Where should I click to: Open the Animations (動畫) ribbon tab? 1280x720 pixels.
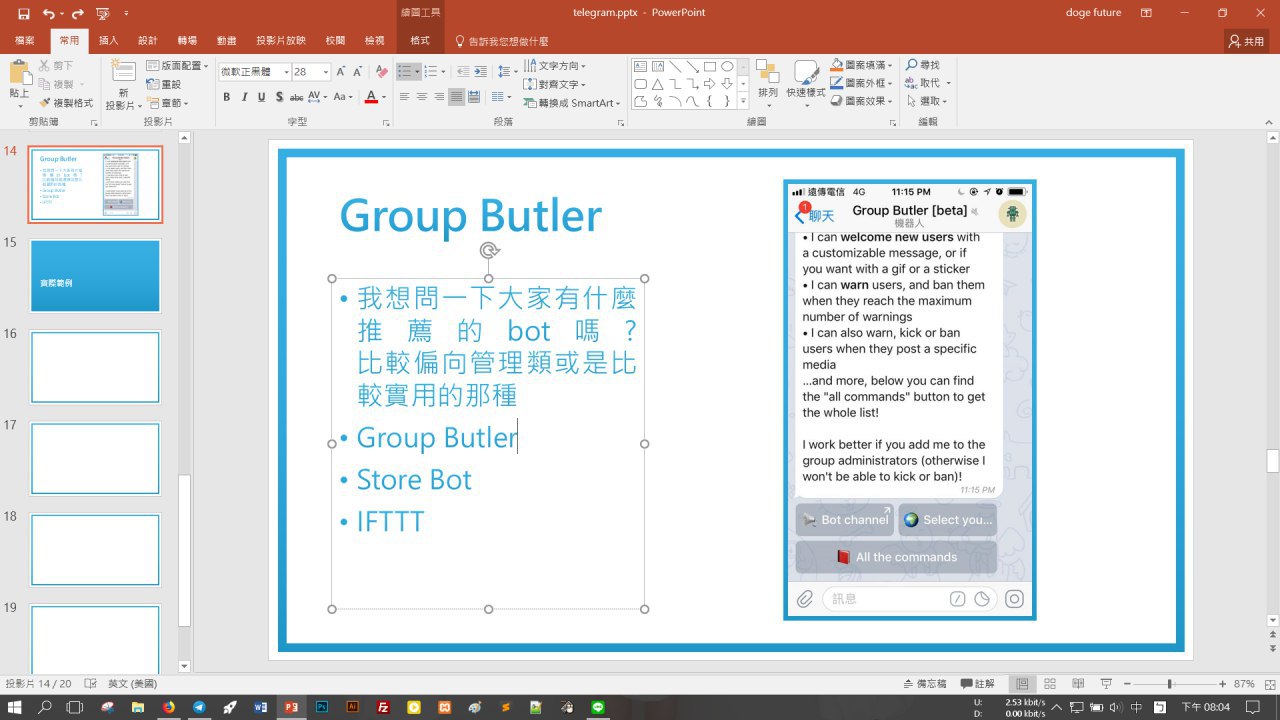point(227,41)
